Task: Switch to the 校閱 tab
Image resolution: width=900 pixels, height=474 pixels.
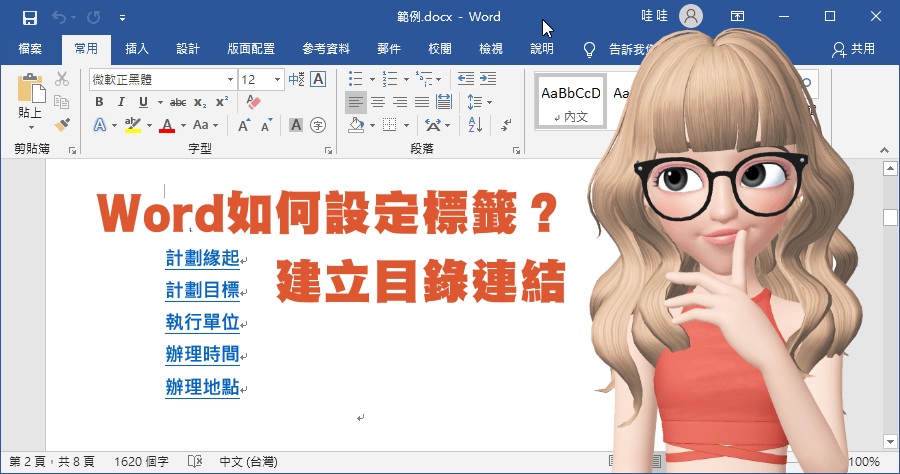Action: click(x=440, y=49)
